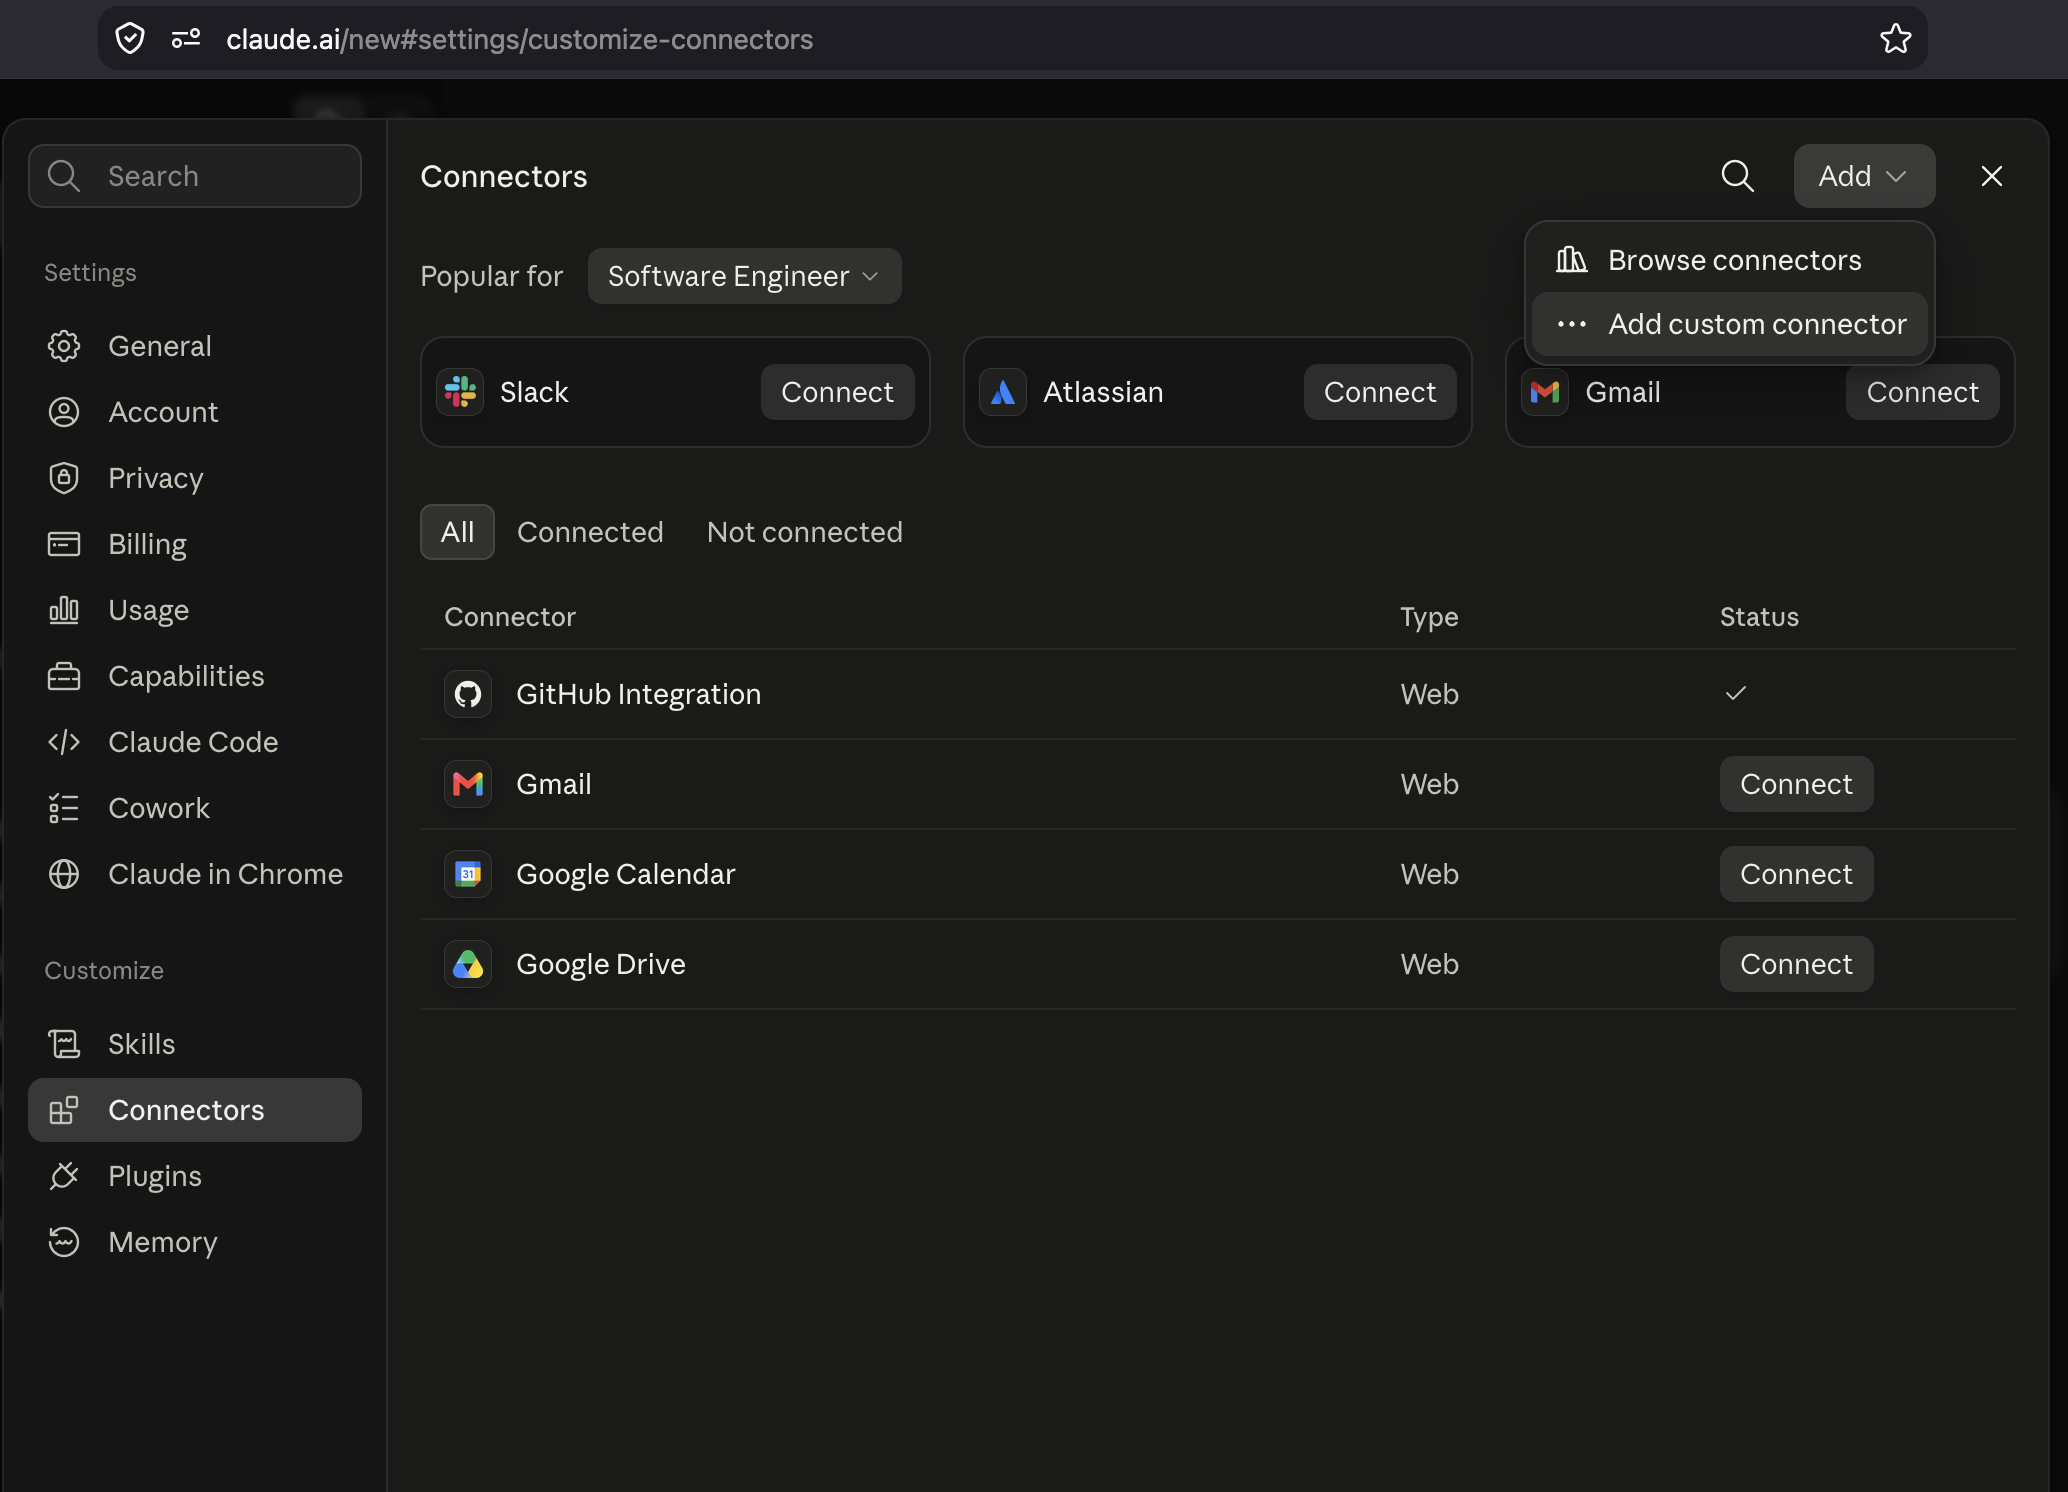
Task: Select Connectors in the sidebar
Action: 195,1110
